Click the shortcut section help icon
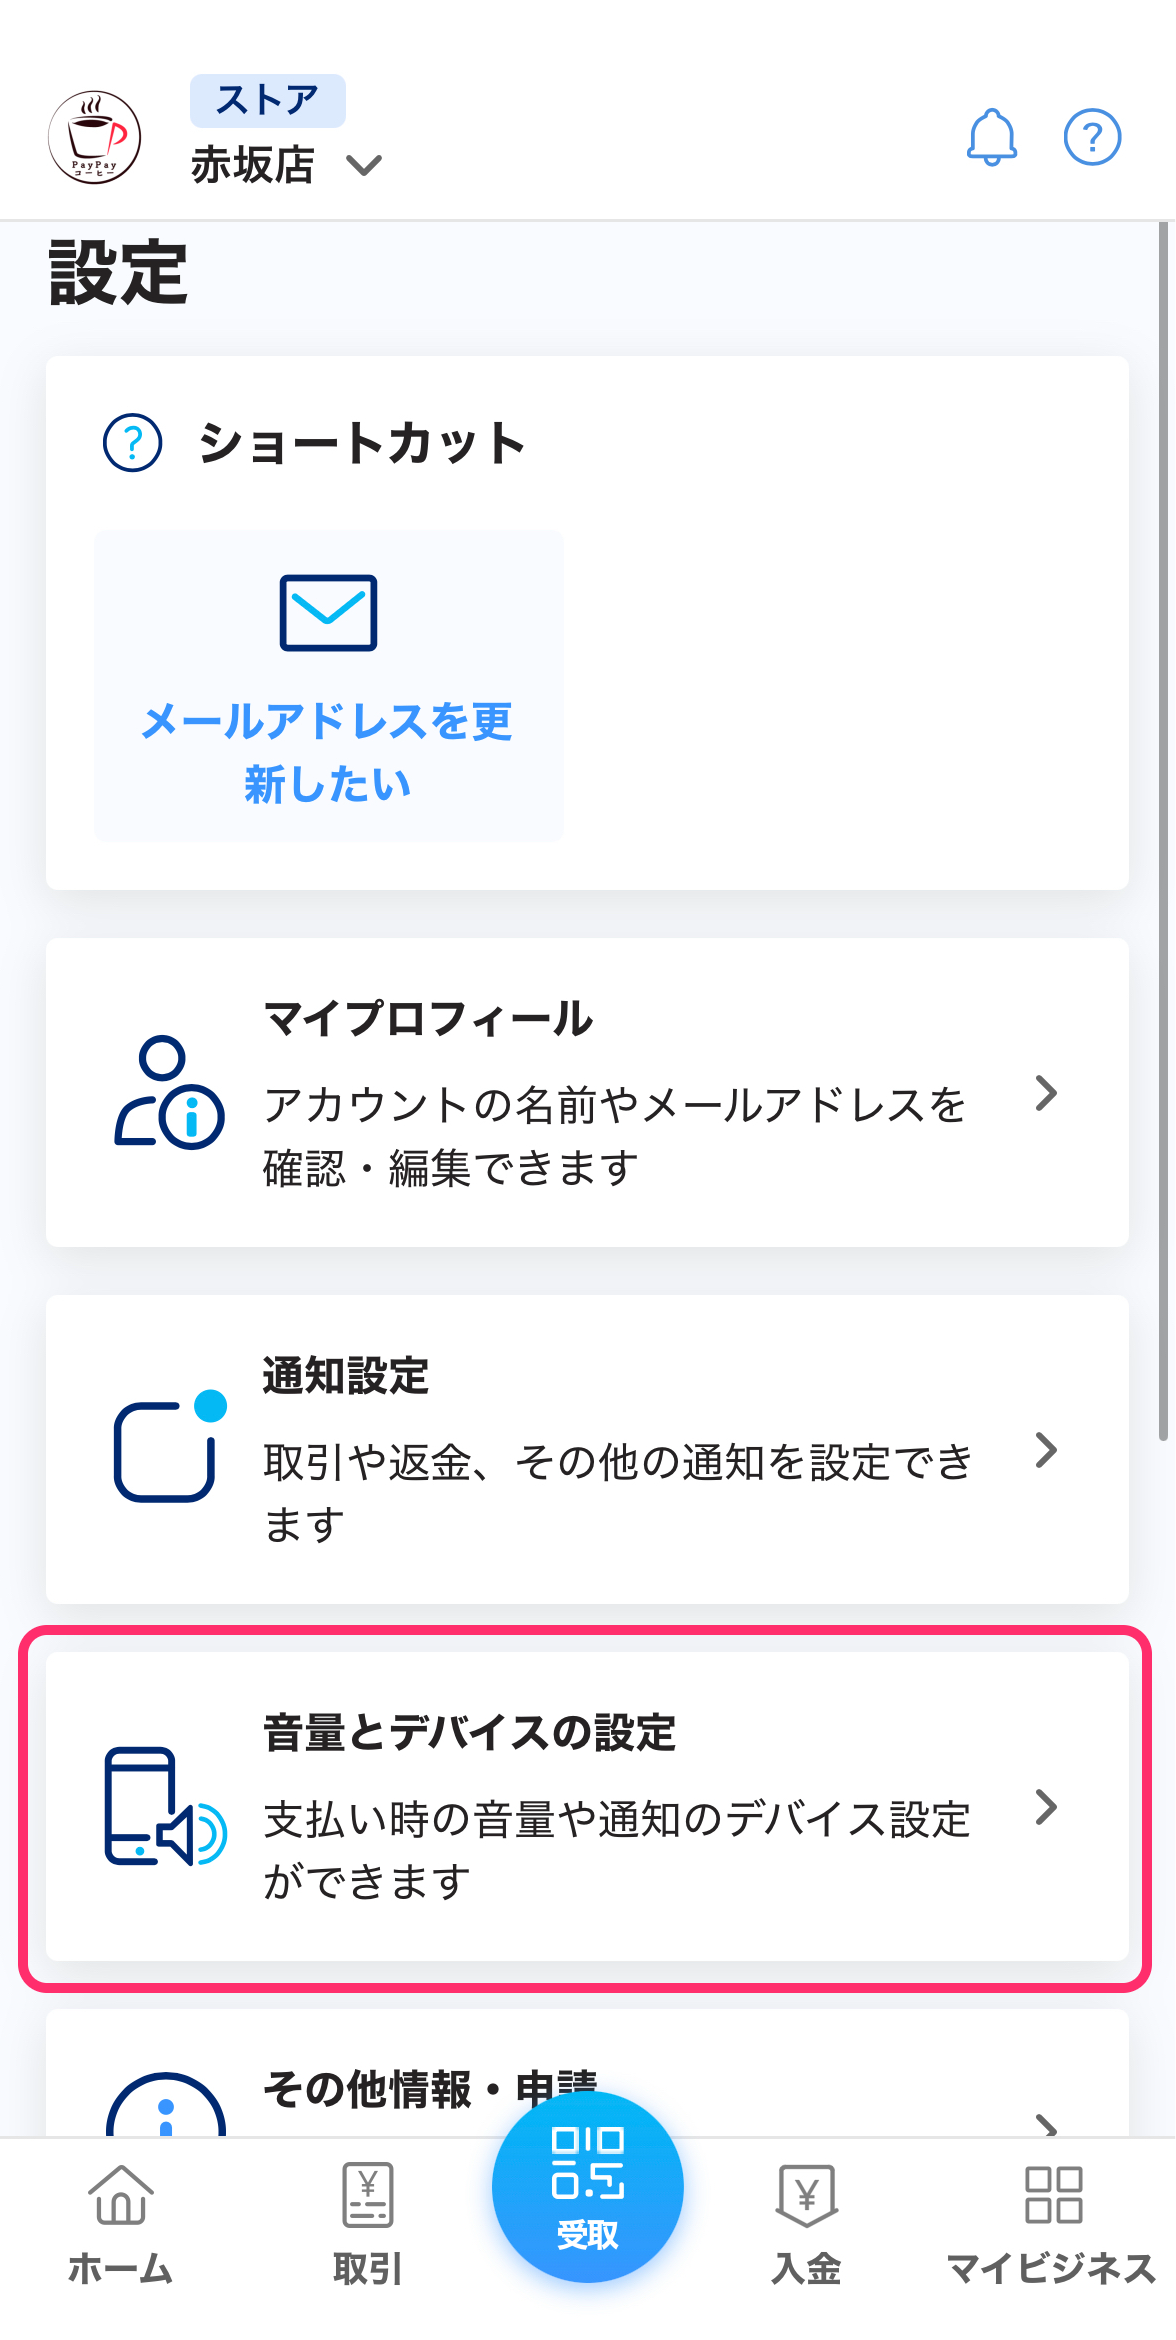This screenshot has height=2340, width=1176. tap(133, 442)
